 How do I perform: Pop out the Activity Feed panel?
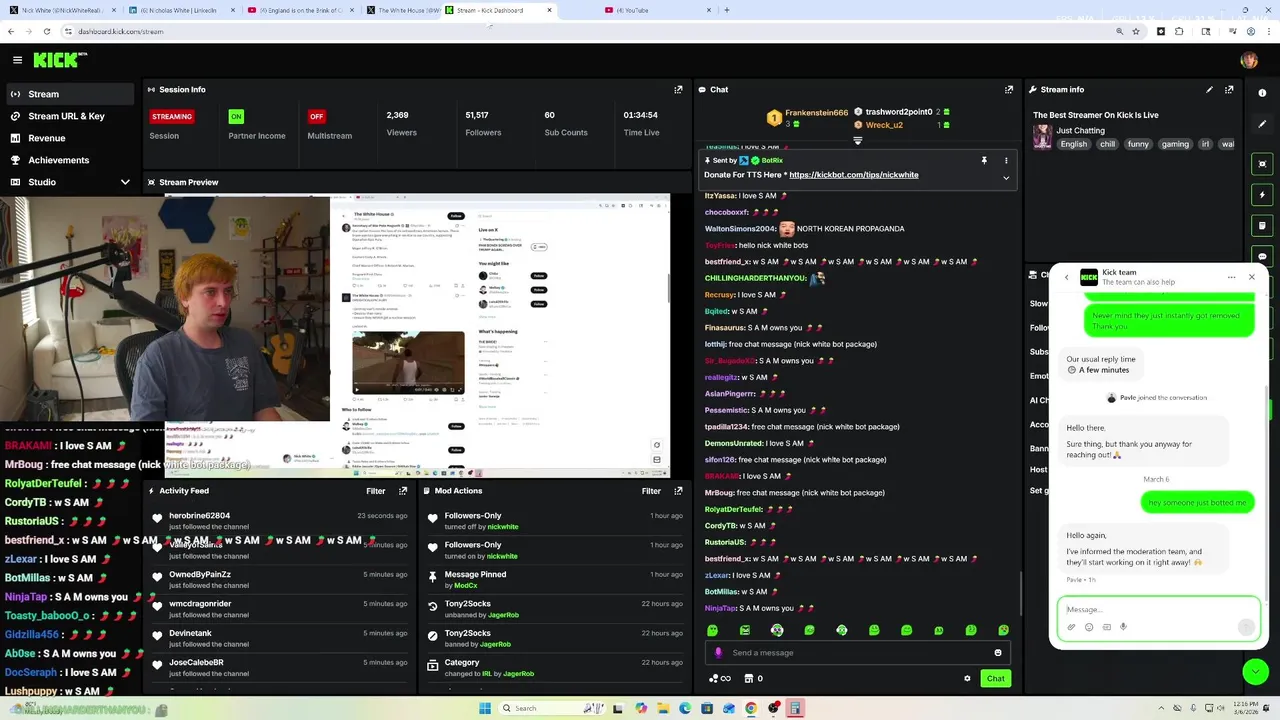coord(403,491)
